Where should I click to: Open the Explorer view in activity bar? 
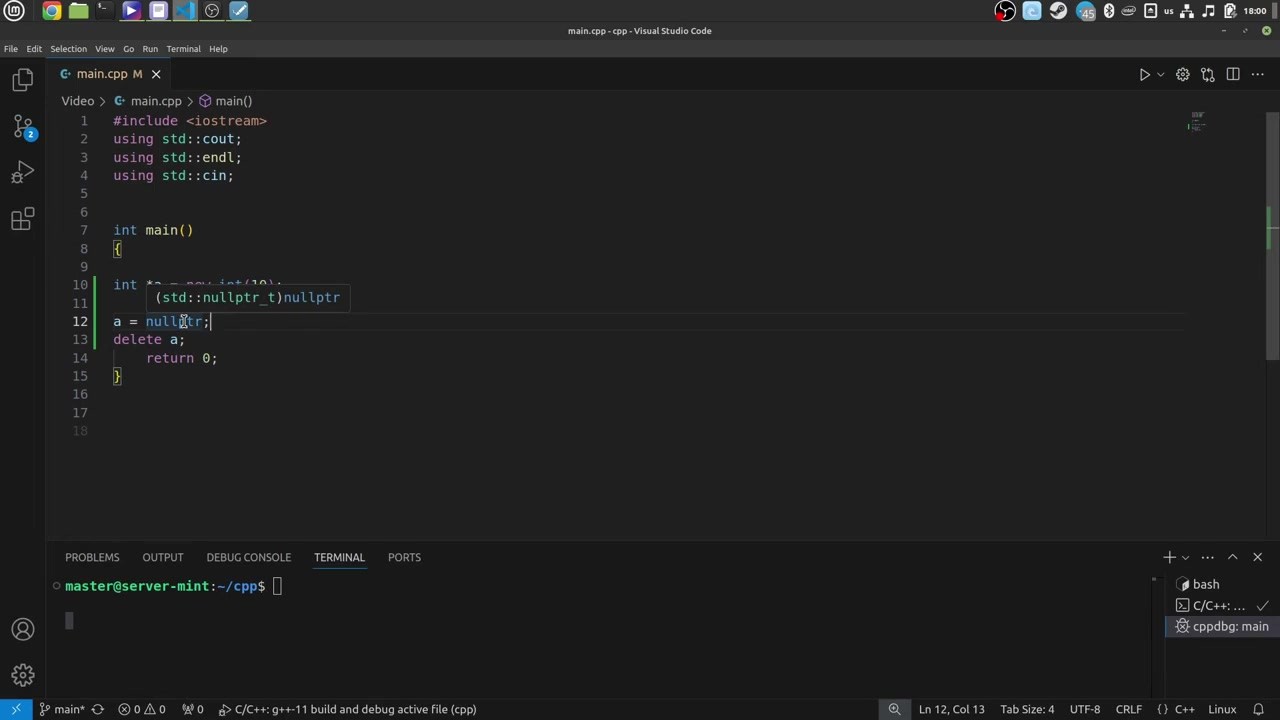[x=22, y=80]
